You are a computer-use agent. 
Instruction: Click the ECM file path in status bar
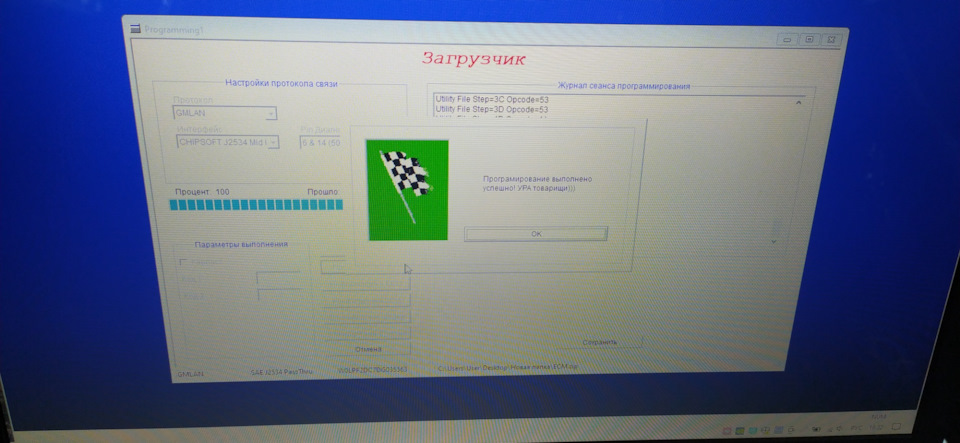click(508, 368)
